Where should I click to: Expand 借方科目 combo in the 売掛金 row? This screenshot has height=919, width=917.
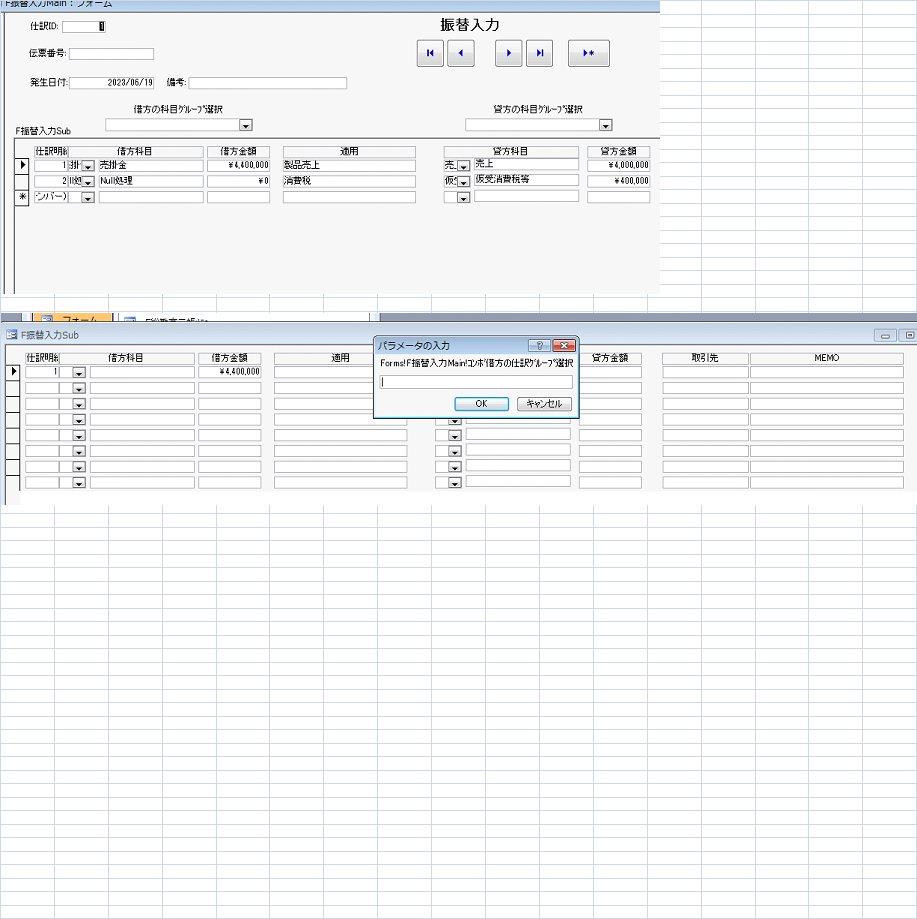(x=88, y=166)
